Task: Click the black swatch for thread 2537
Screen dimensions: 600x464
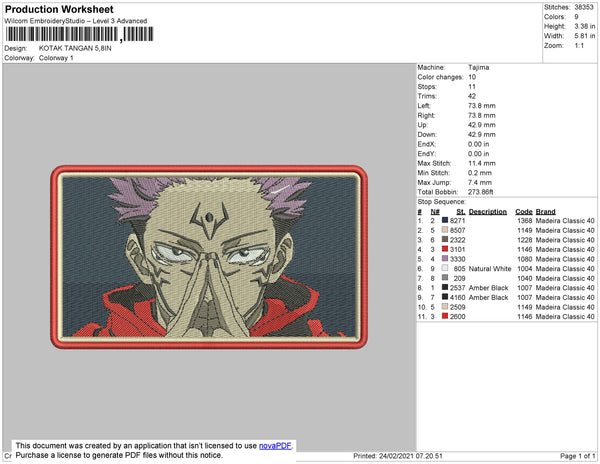Action: click(x=445, y=287)
